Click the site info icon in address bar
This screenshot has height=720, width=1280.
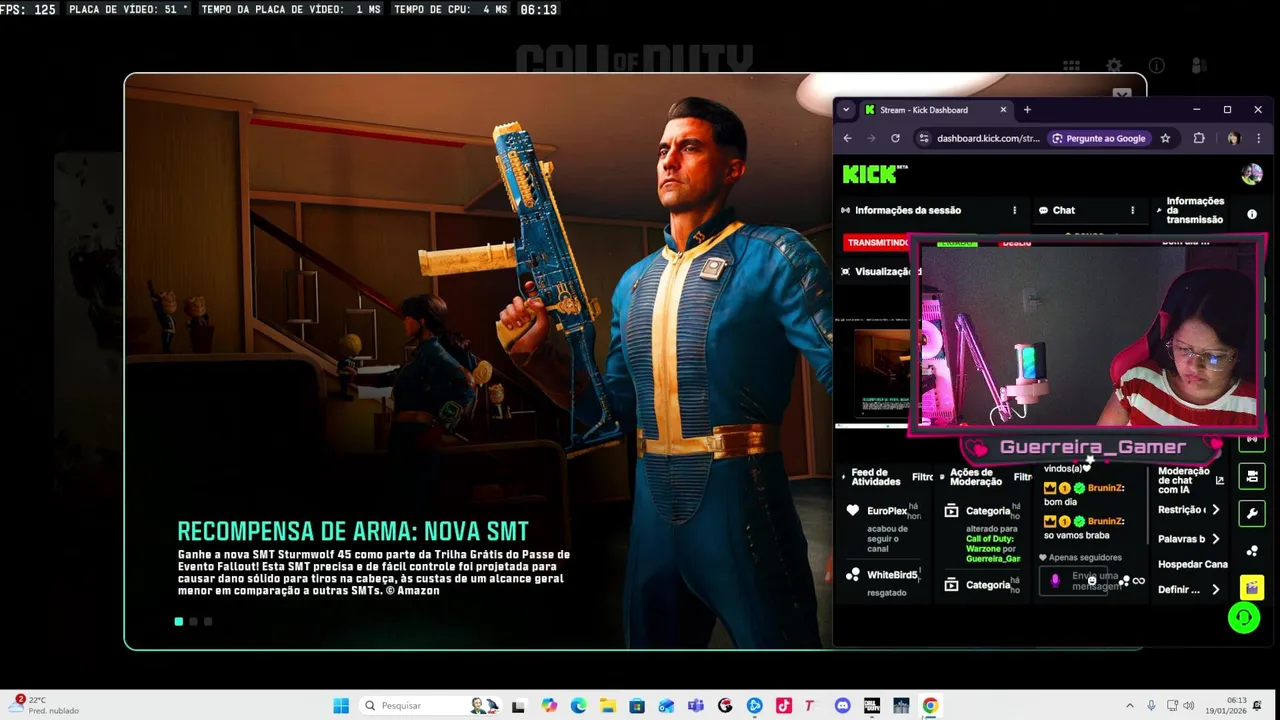[924, 138]
